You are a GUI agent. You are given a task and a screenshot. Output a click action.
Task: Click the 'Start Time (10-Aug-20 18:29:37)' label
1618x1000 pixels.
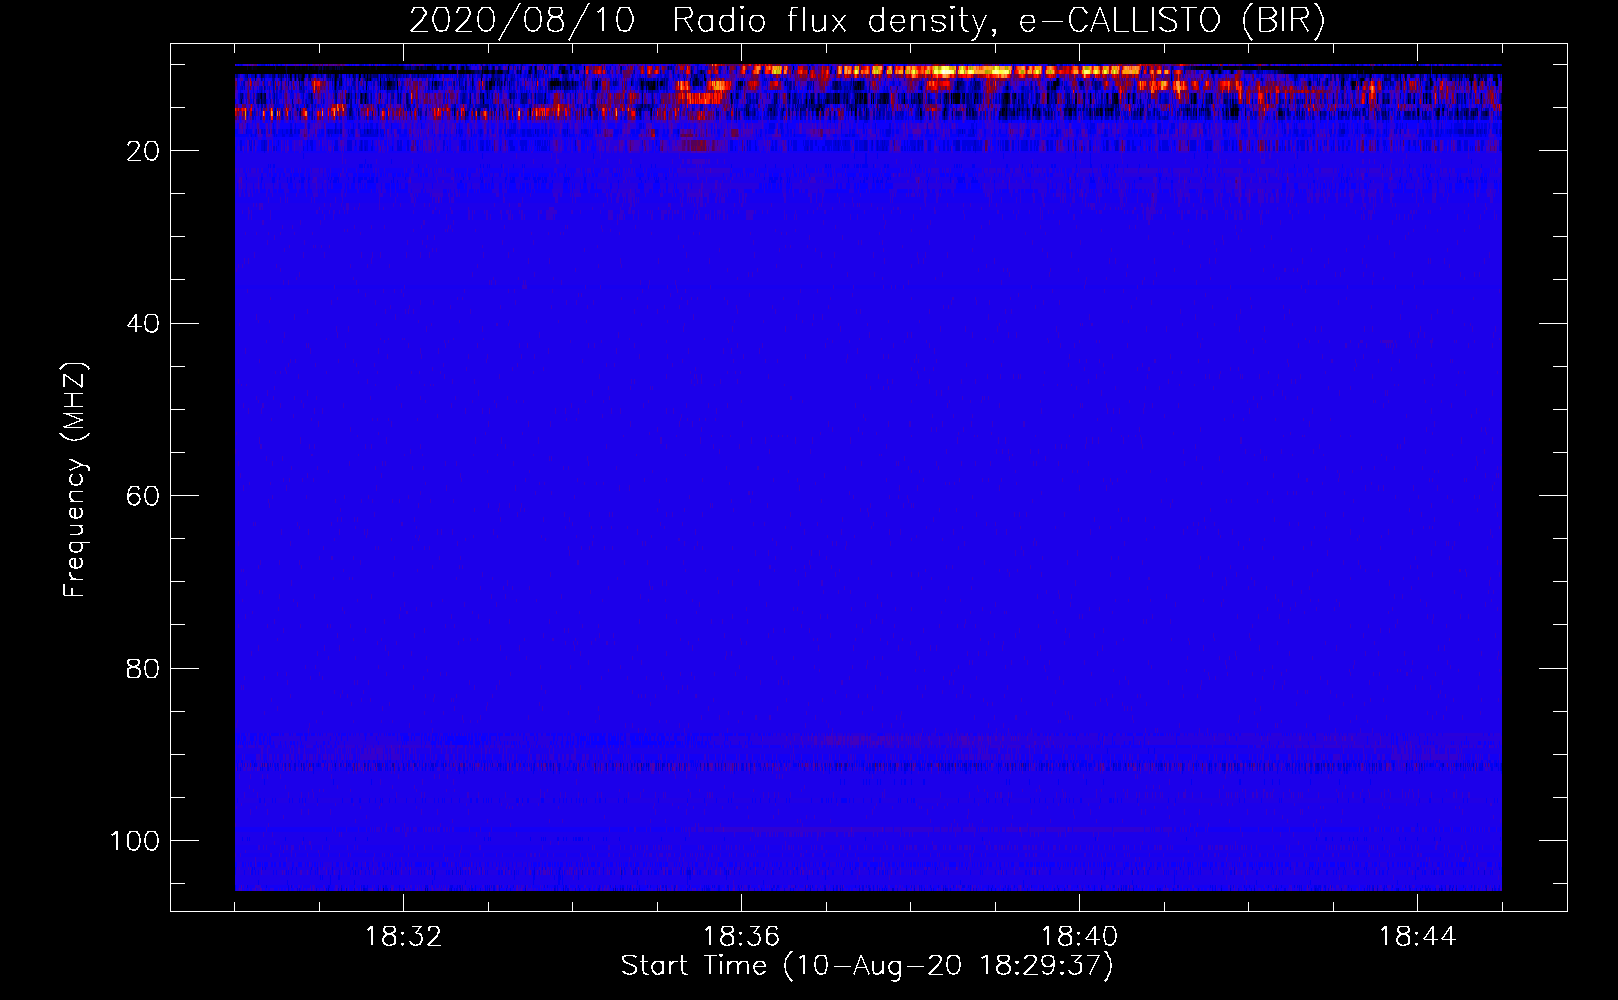point(867,966)
